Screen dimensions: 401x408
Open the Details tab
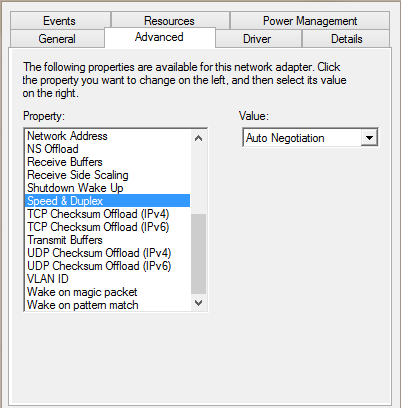[x=346, y=39]
